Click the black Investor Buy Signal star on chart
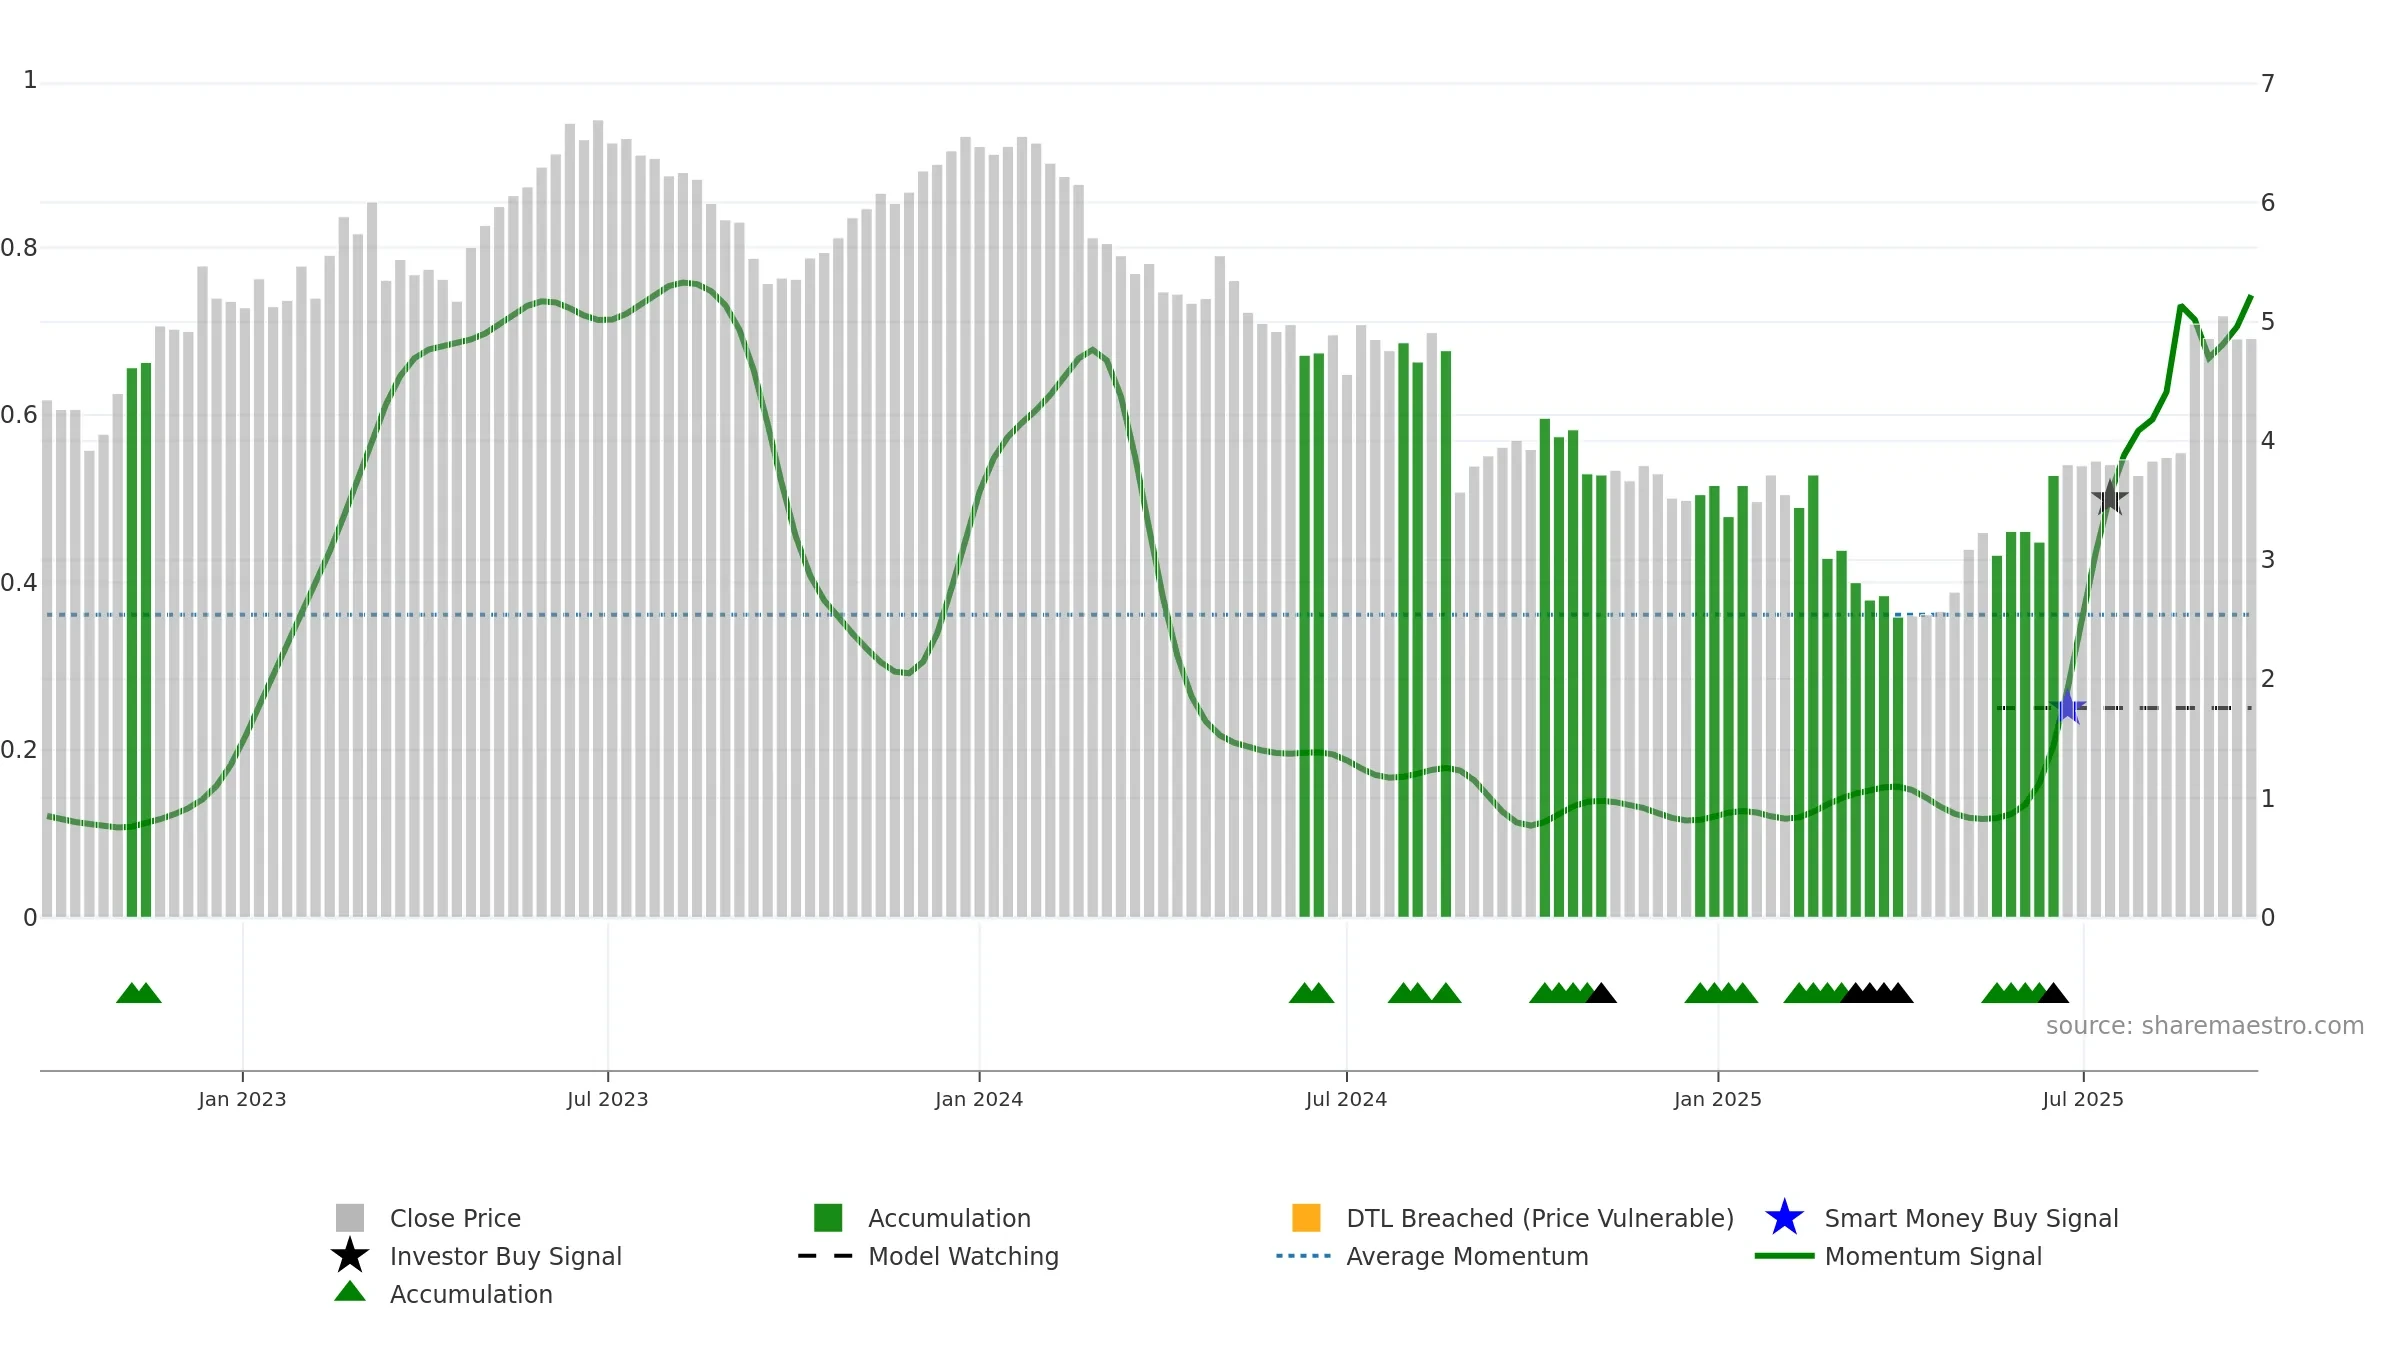The image size is (2400, 1350). tap(2110, 497)
